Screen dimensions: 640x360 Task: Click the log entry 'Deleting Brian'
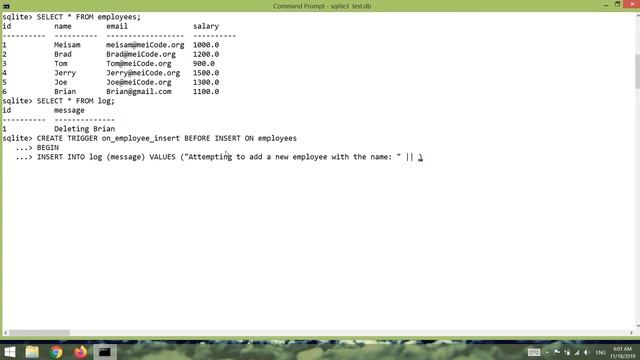coord(84,129)
